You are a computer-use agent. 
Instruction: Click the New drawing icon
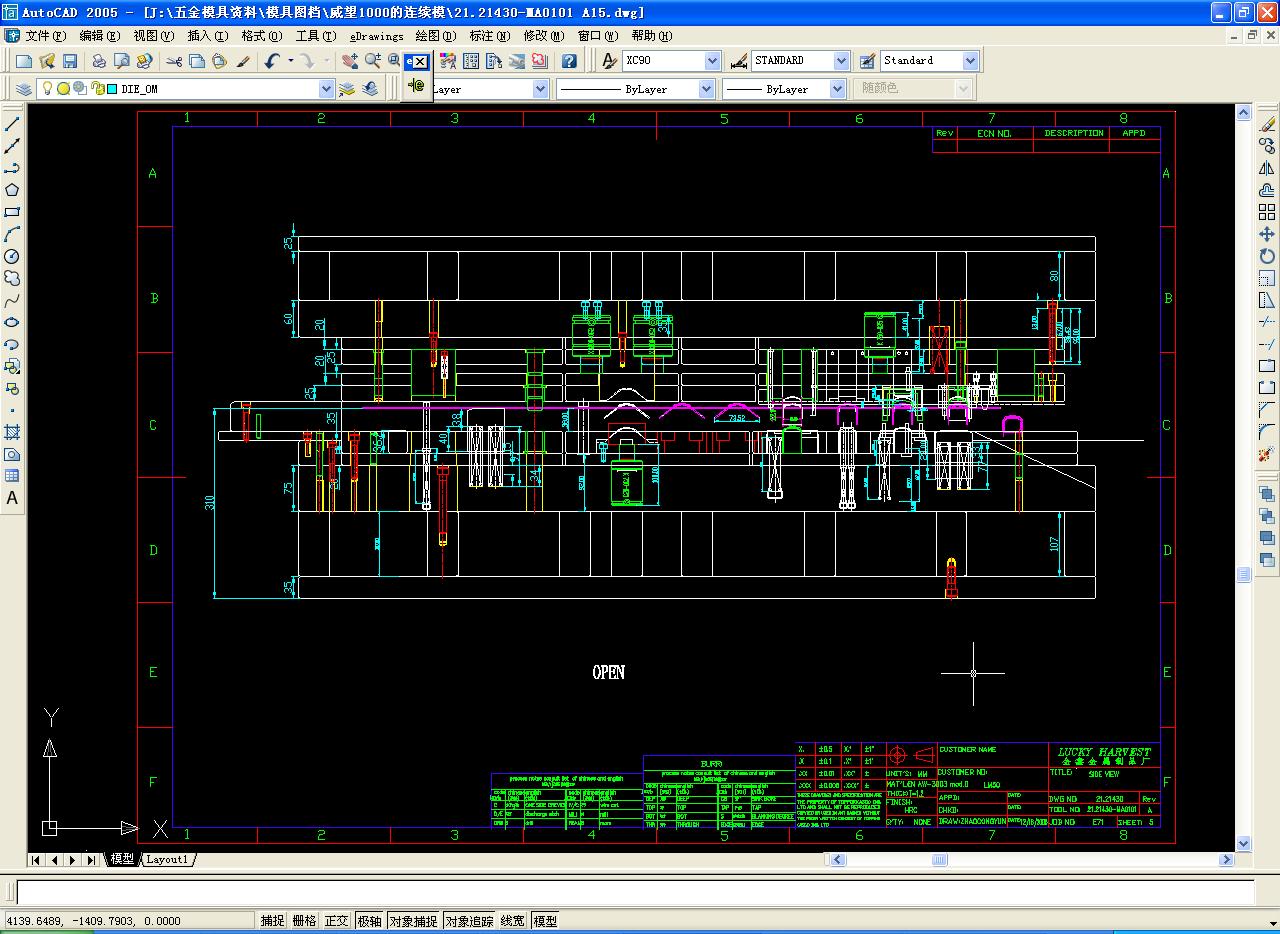pos(24,61)
